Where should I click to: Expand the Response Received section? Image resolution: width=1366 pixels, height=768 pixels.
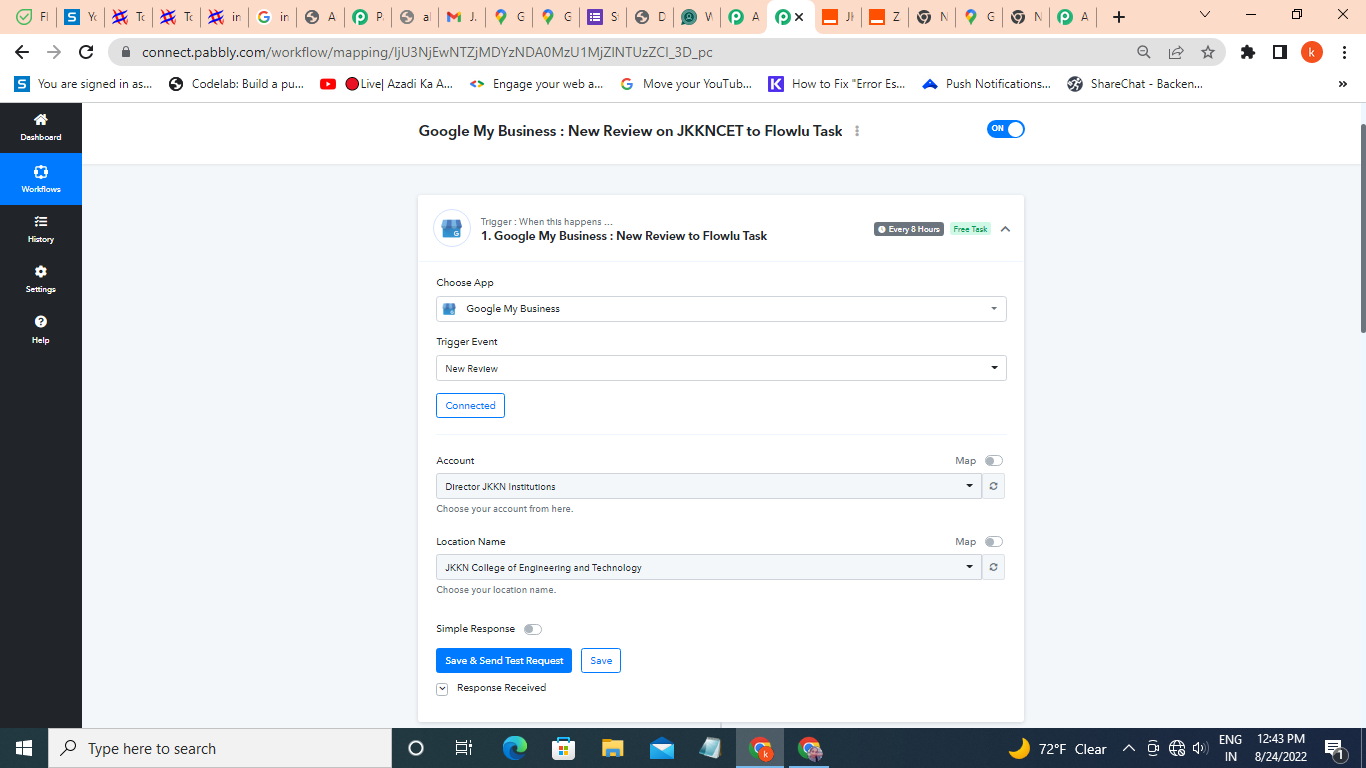(x=442, y=689)
